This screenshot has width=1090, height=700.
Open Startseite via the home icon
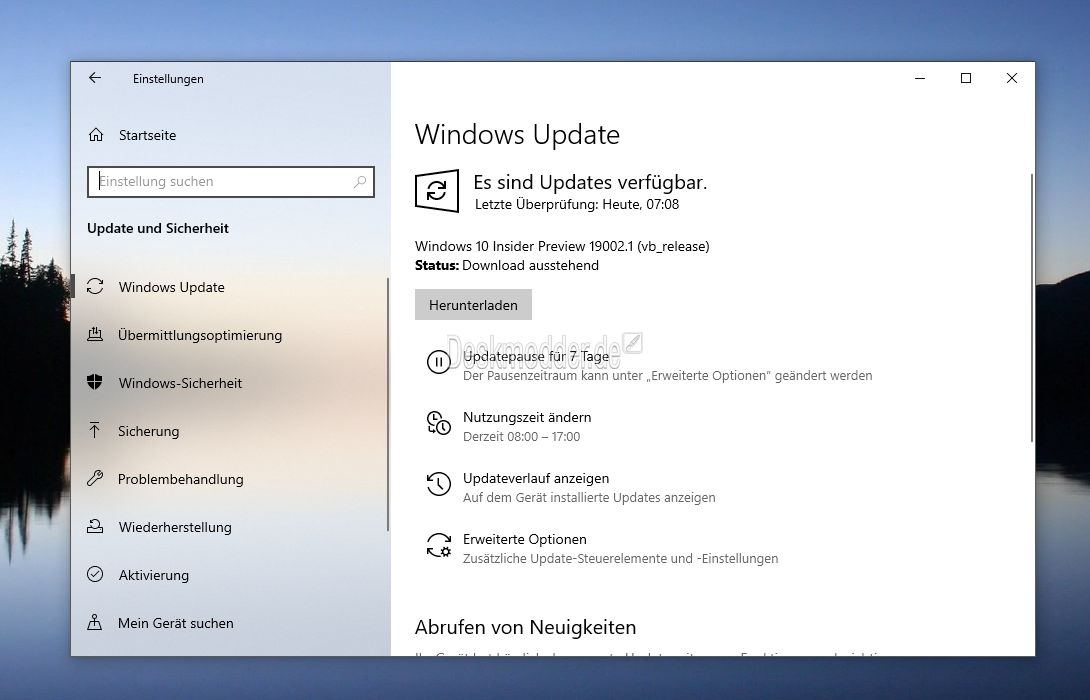point(96,135)
